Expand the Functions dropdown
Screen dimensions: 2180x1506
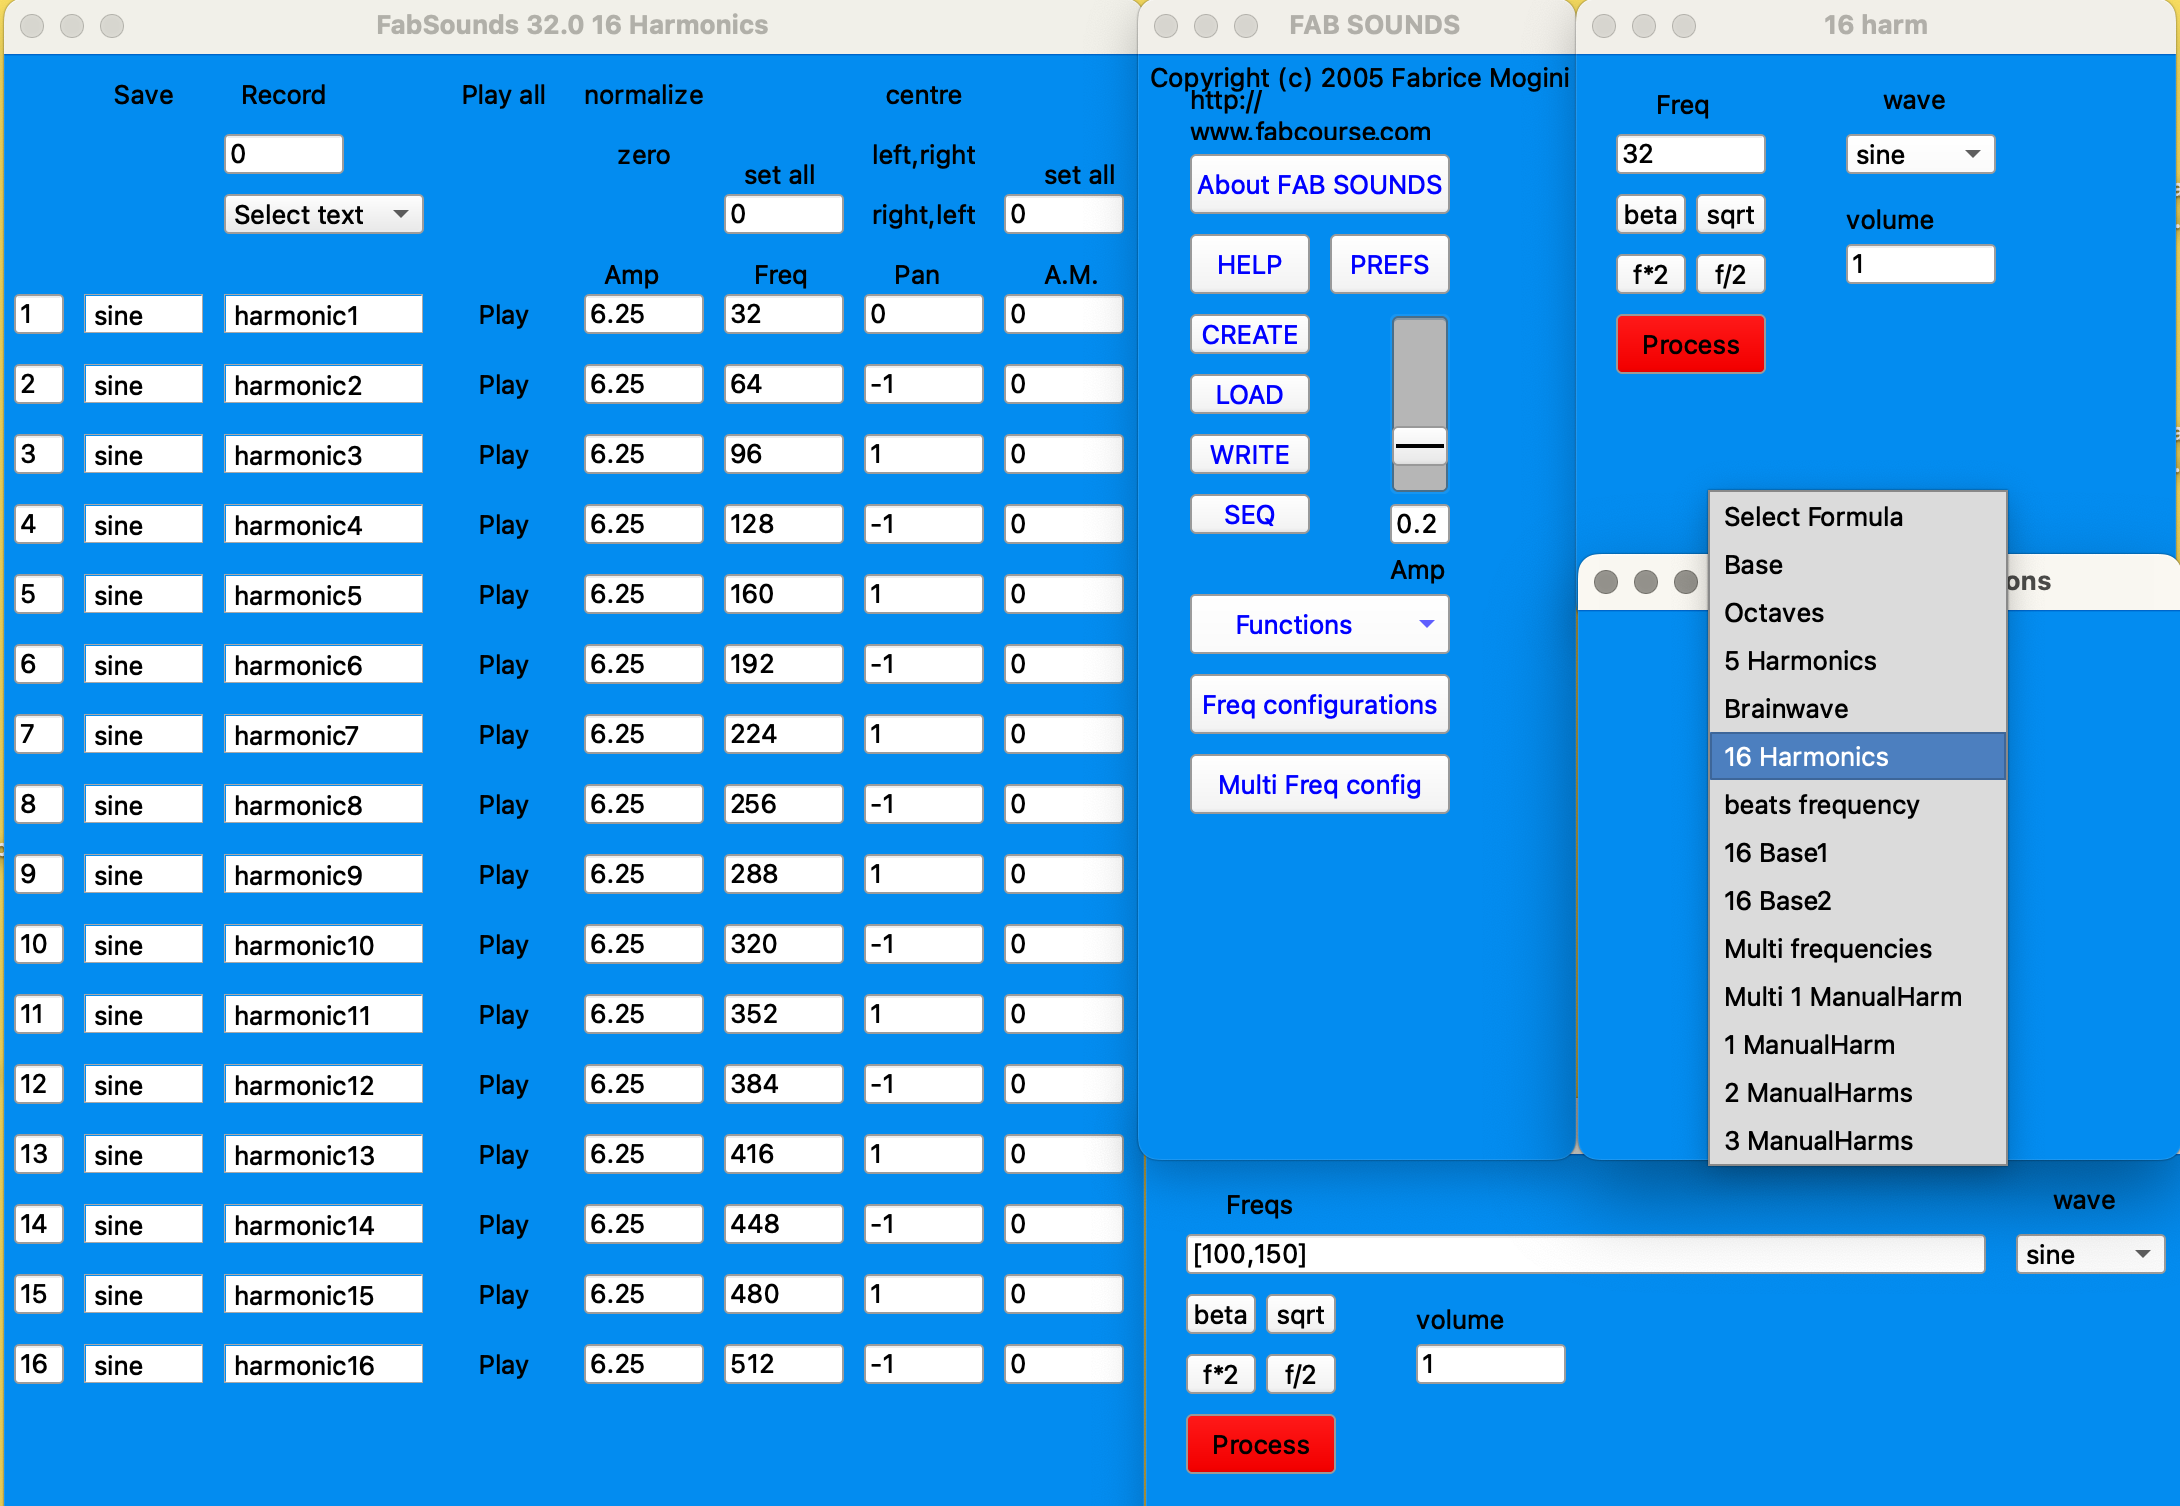coord(1318,625)
